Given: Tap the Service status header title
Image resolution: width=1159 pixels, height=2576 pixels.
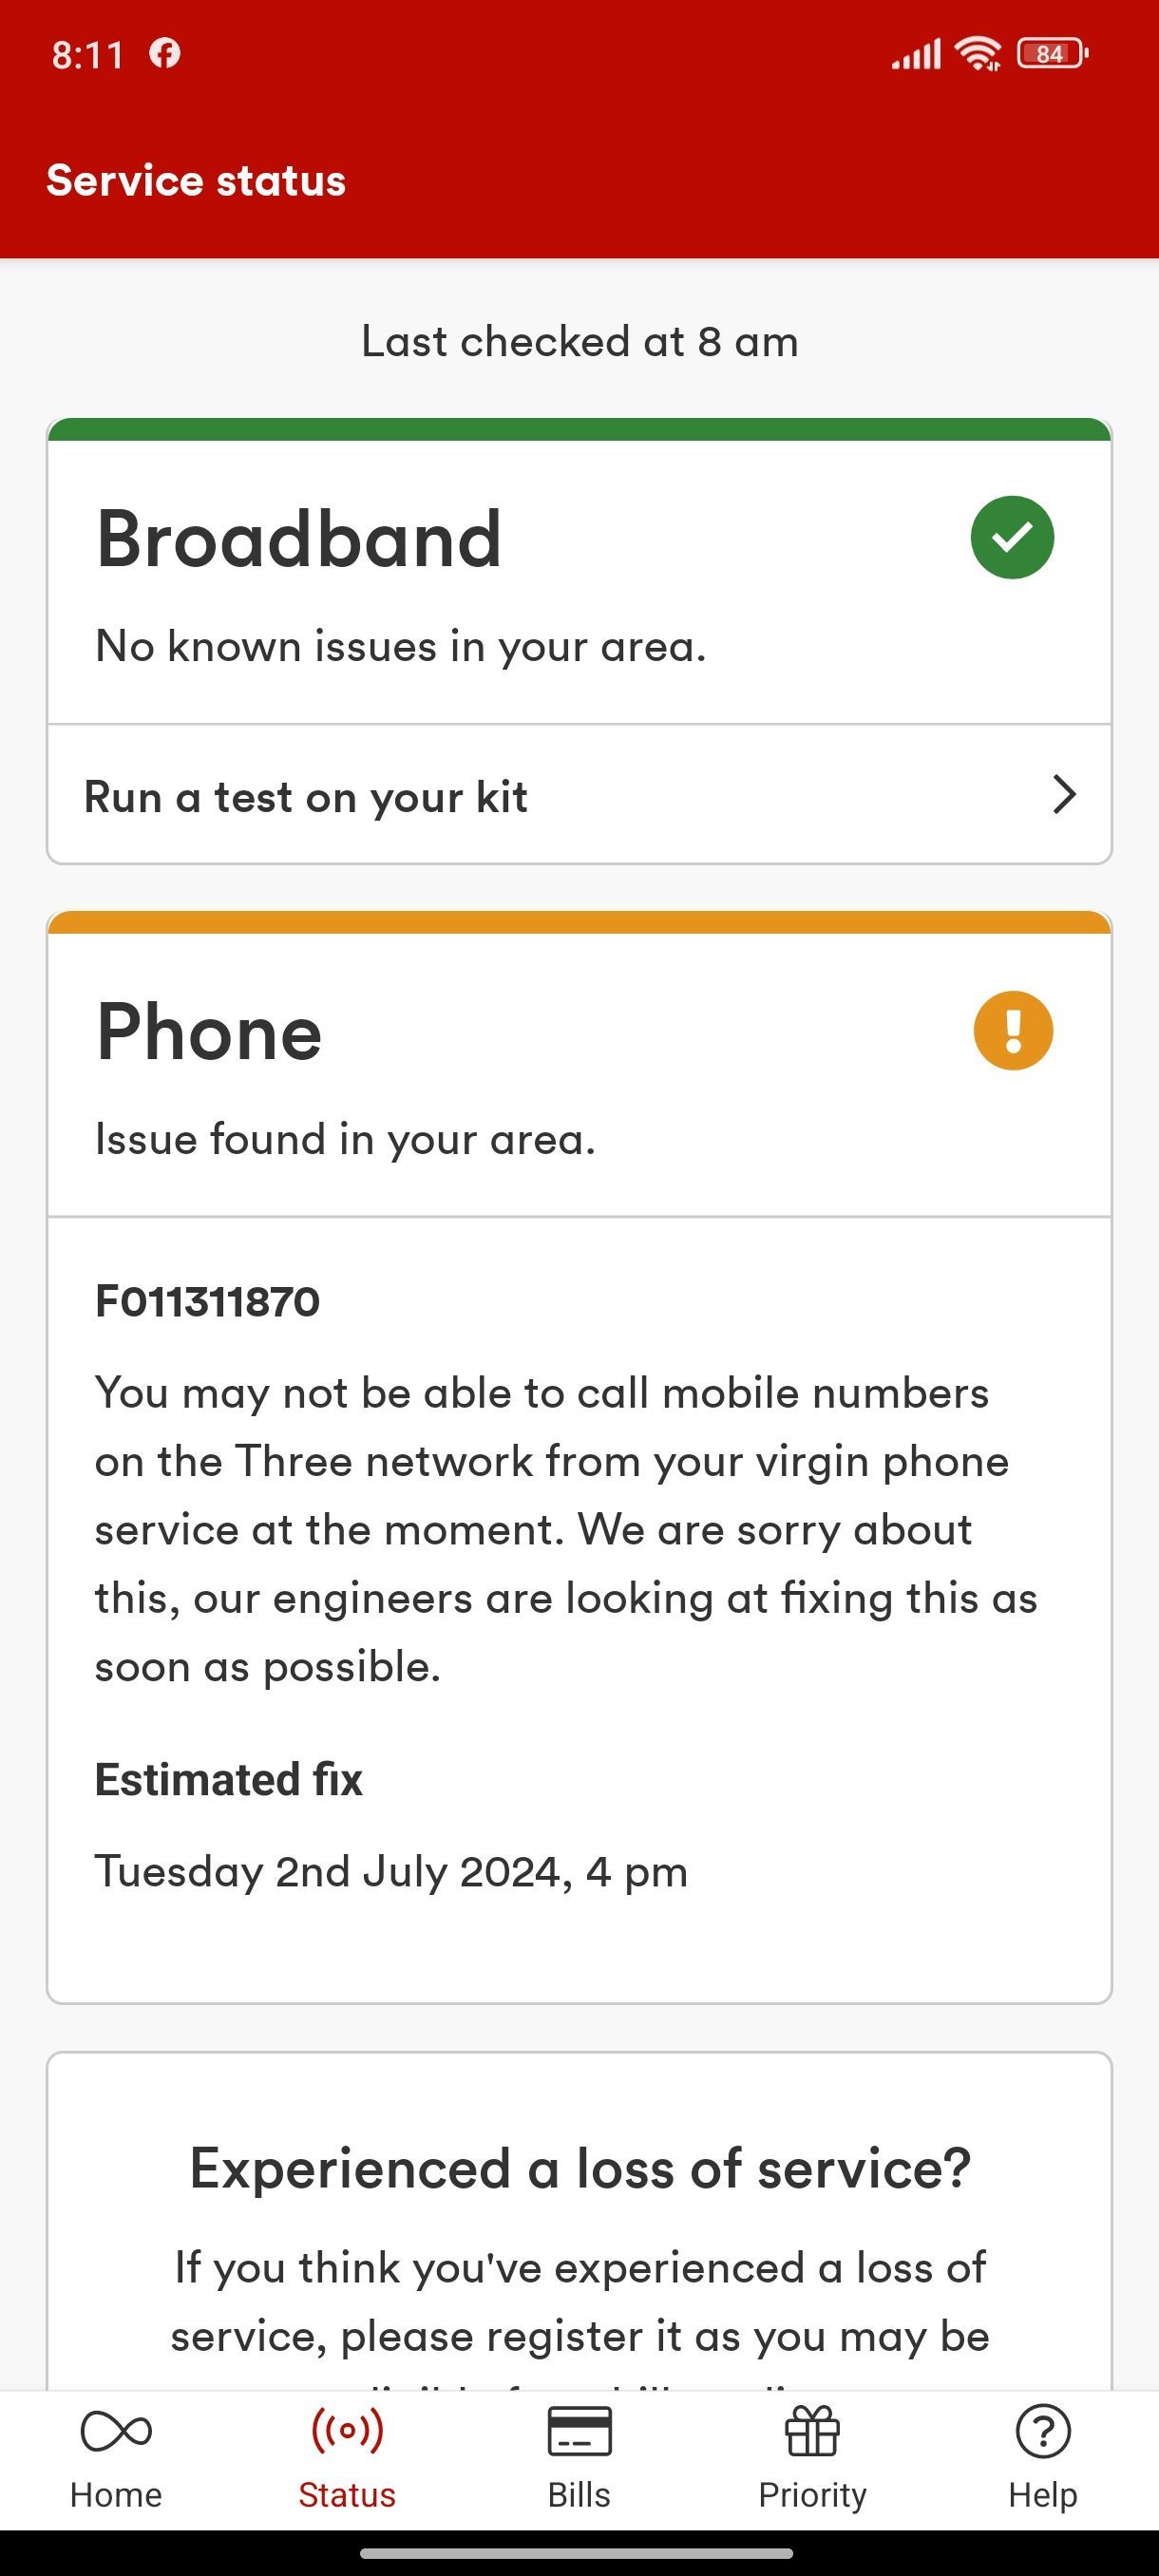Looking at the screenshot, I should (196, 181).
